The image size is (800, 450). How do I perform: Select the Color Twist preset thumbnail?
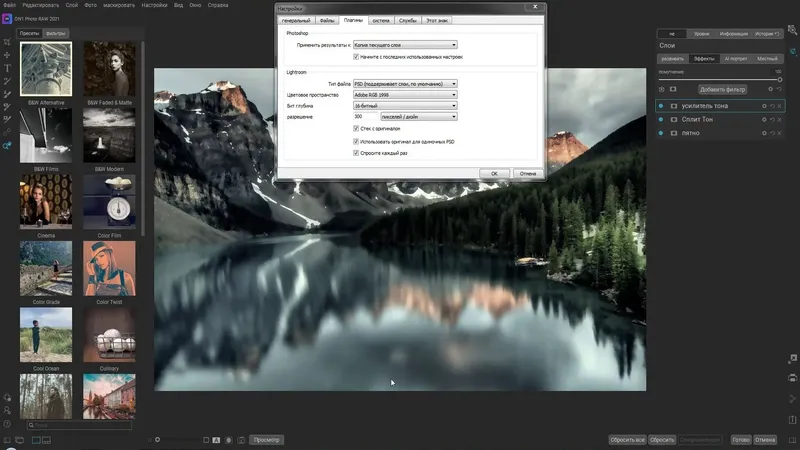tap(109, 268)
